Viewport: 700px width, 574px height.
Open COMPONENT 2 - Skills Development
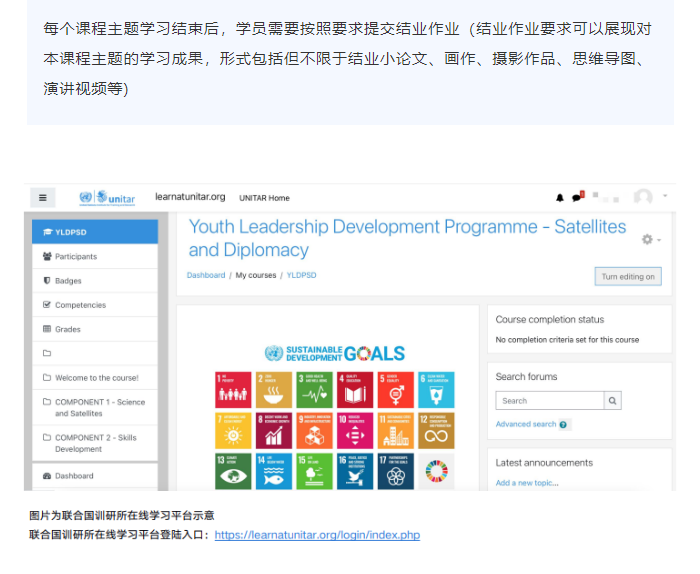[95, 443]
